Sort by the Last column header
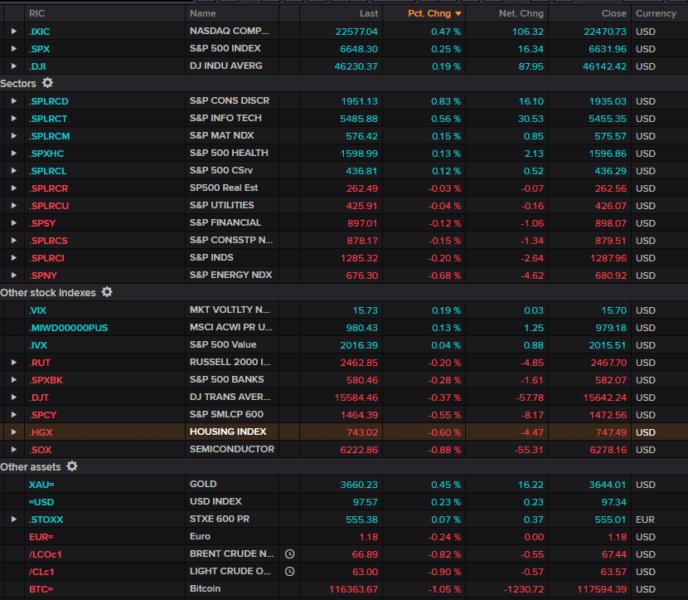 369,14
